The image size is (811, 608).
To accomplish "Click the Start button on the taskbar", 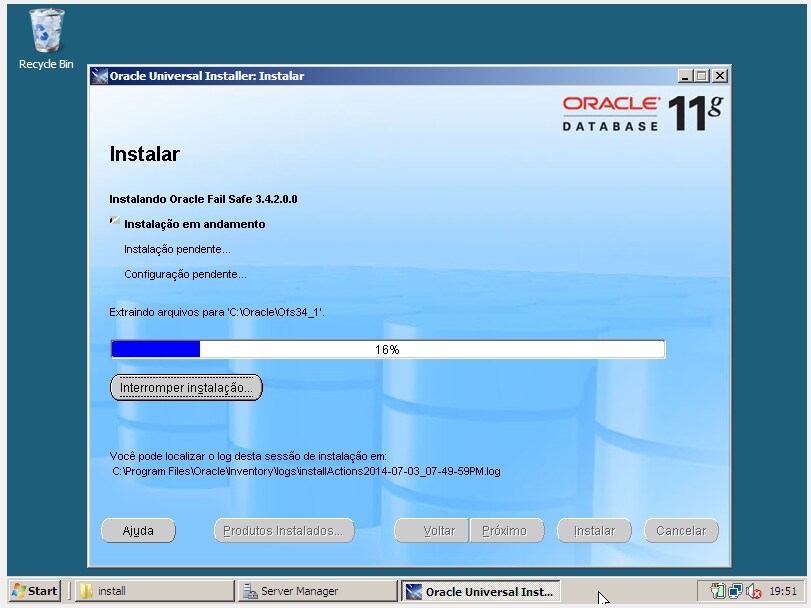I will tap(35, 590).
